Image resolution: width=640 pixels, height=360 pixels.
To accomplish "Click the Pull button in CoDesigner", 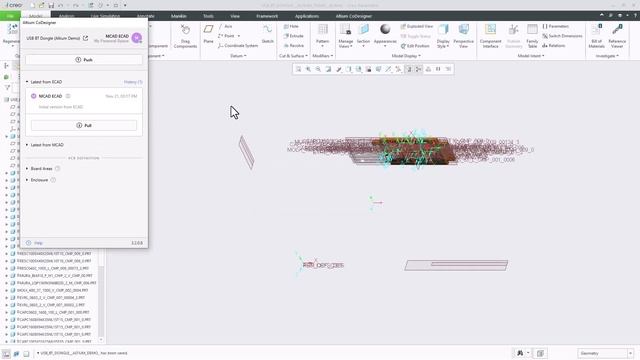I will click(84, 125).
